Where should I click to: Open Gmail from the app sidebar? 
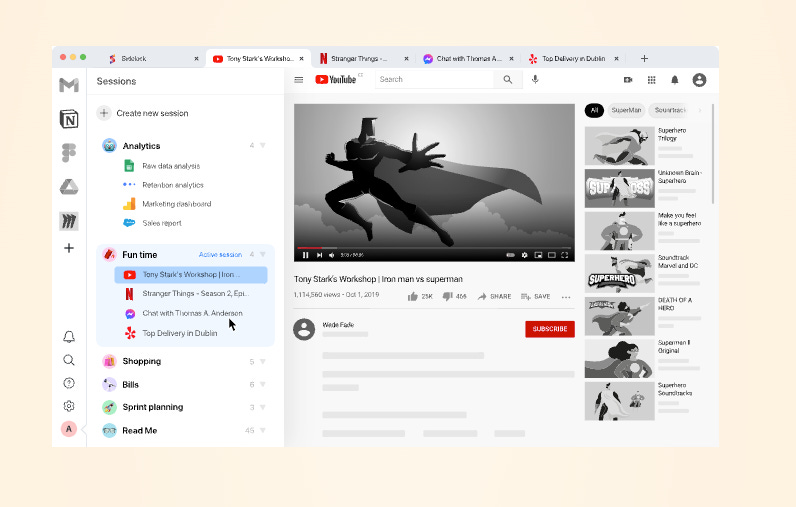pyautogui.click(x=69, y=85)
